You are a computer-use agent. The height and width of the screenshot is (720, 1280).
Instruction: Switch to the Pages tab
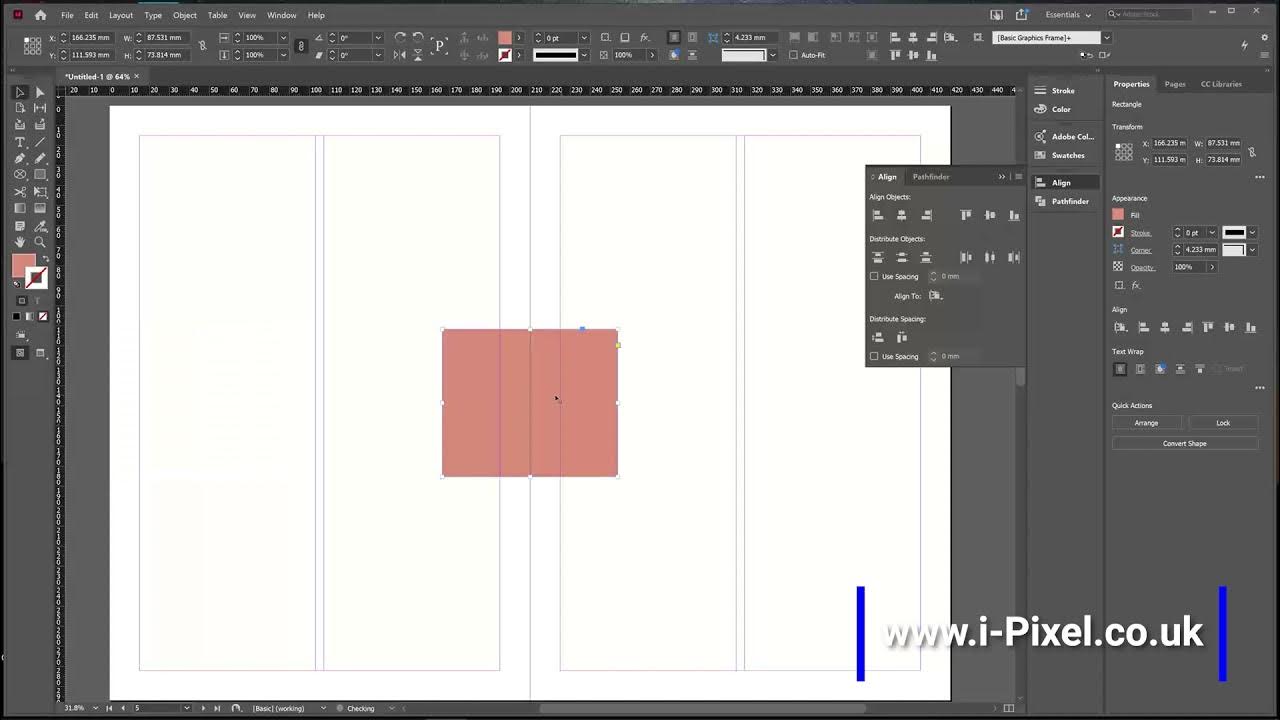(1175, 84)
